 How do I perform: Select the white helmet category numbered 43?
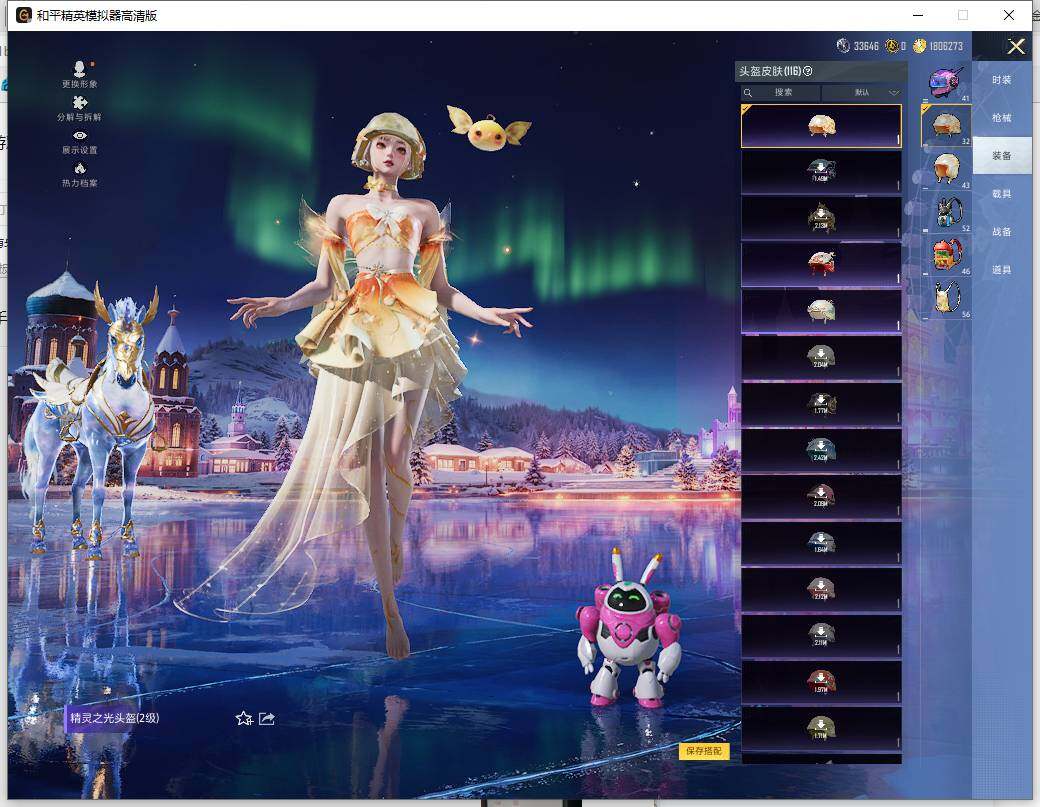pos(946,169)
